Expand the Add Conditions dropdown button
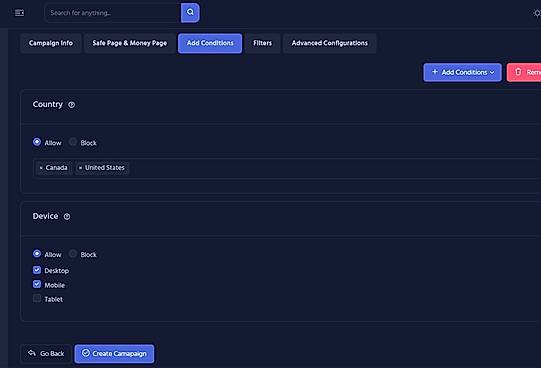The width and height of the screenshot is (541, 368). 462,72
